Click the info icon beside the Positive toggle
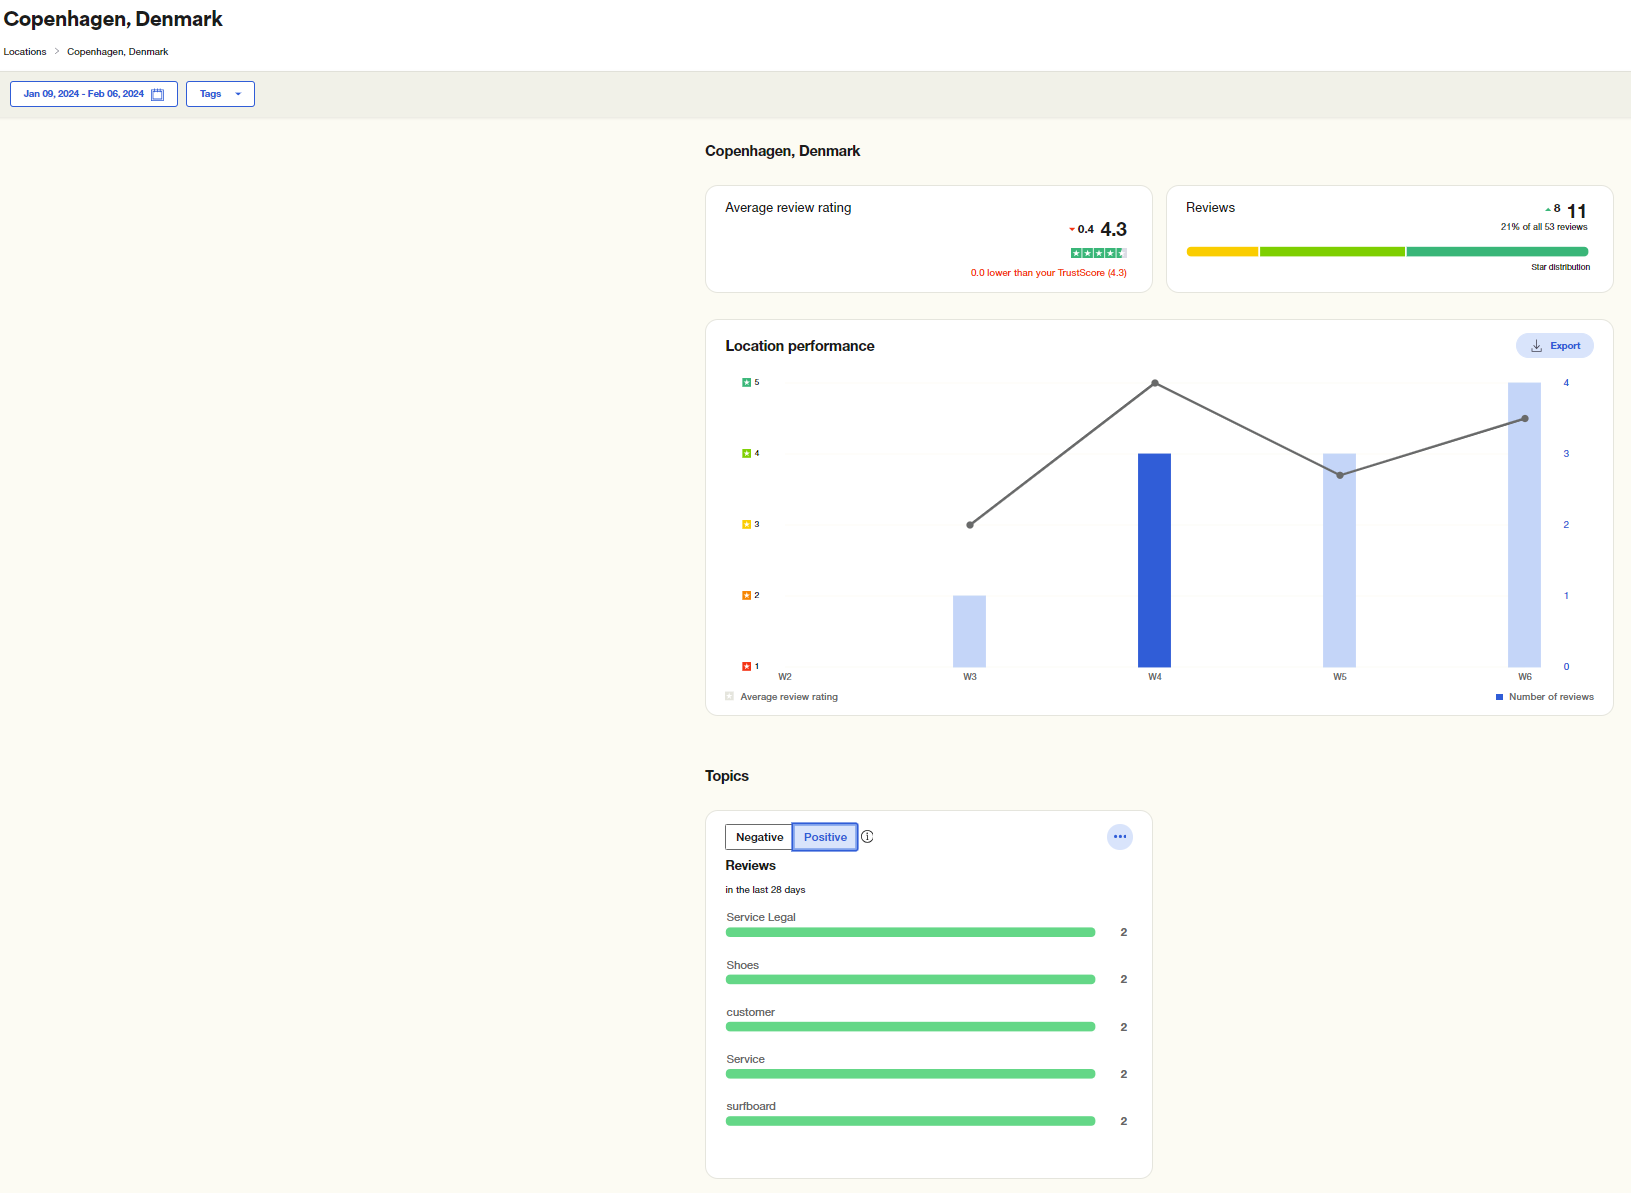 tap(867, 837)
